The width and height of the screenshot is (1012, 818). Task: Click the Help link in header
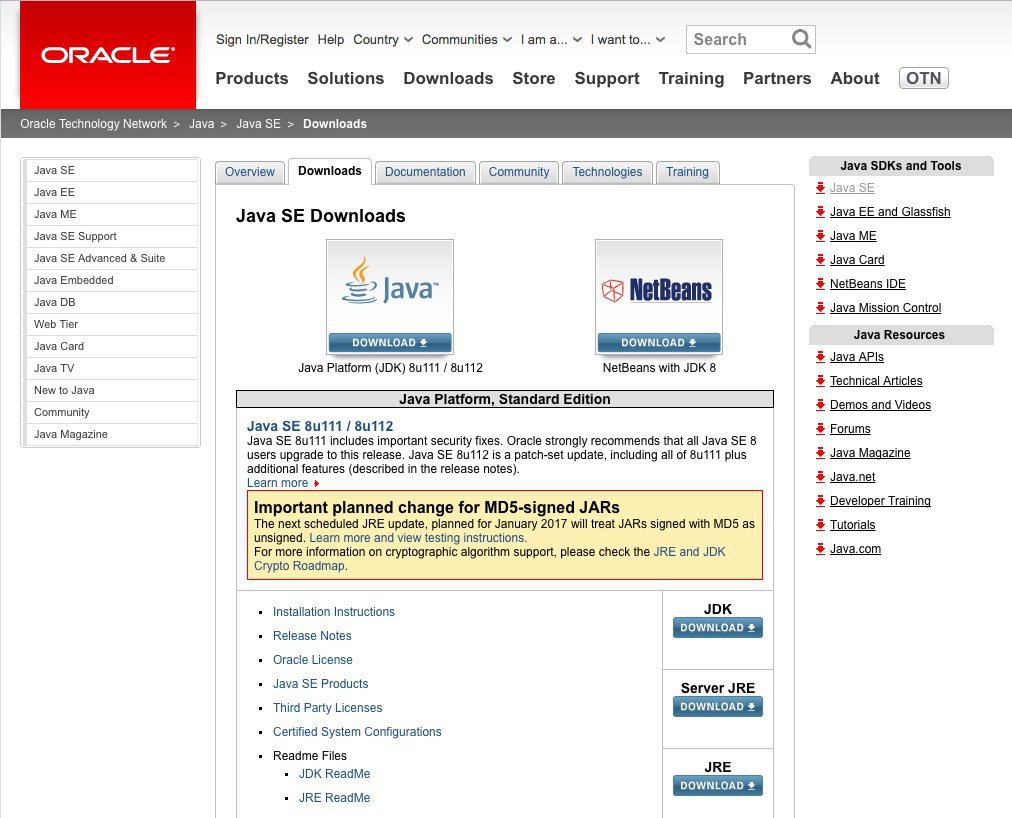[x=330, y=39]
